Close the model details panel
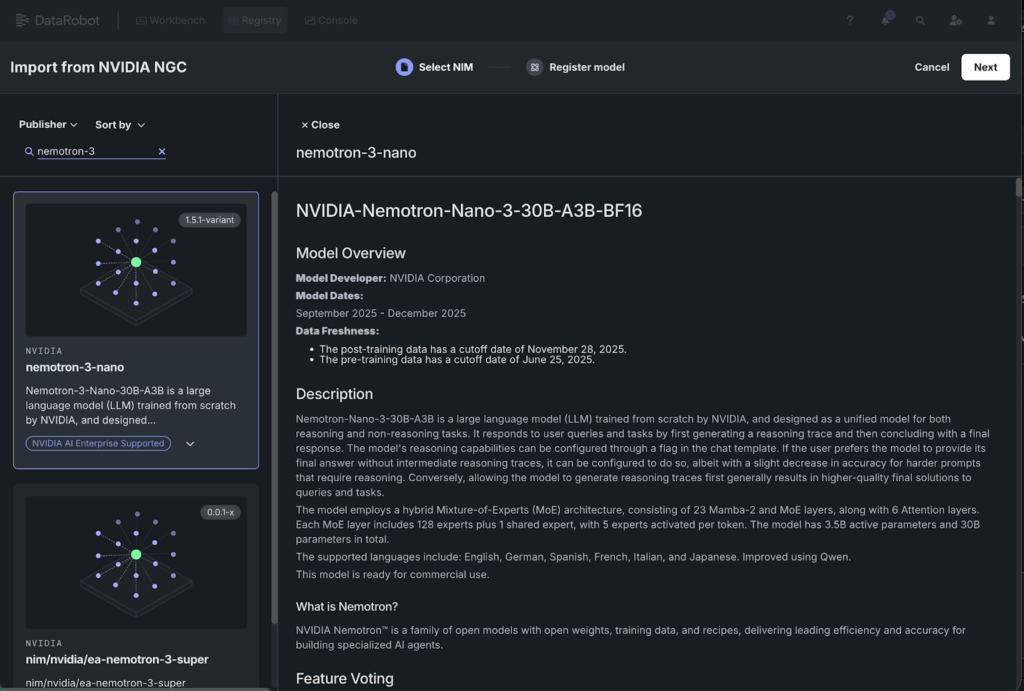Screen dimensions: 1024x691 click(319, 125)
